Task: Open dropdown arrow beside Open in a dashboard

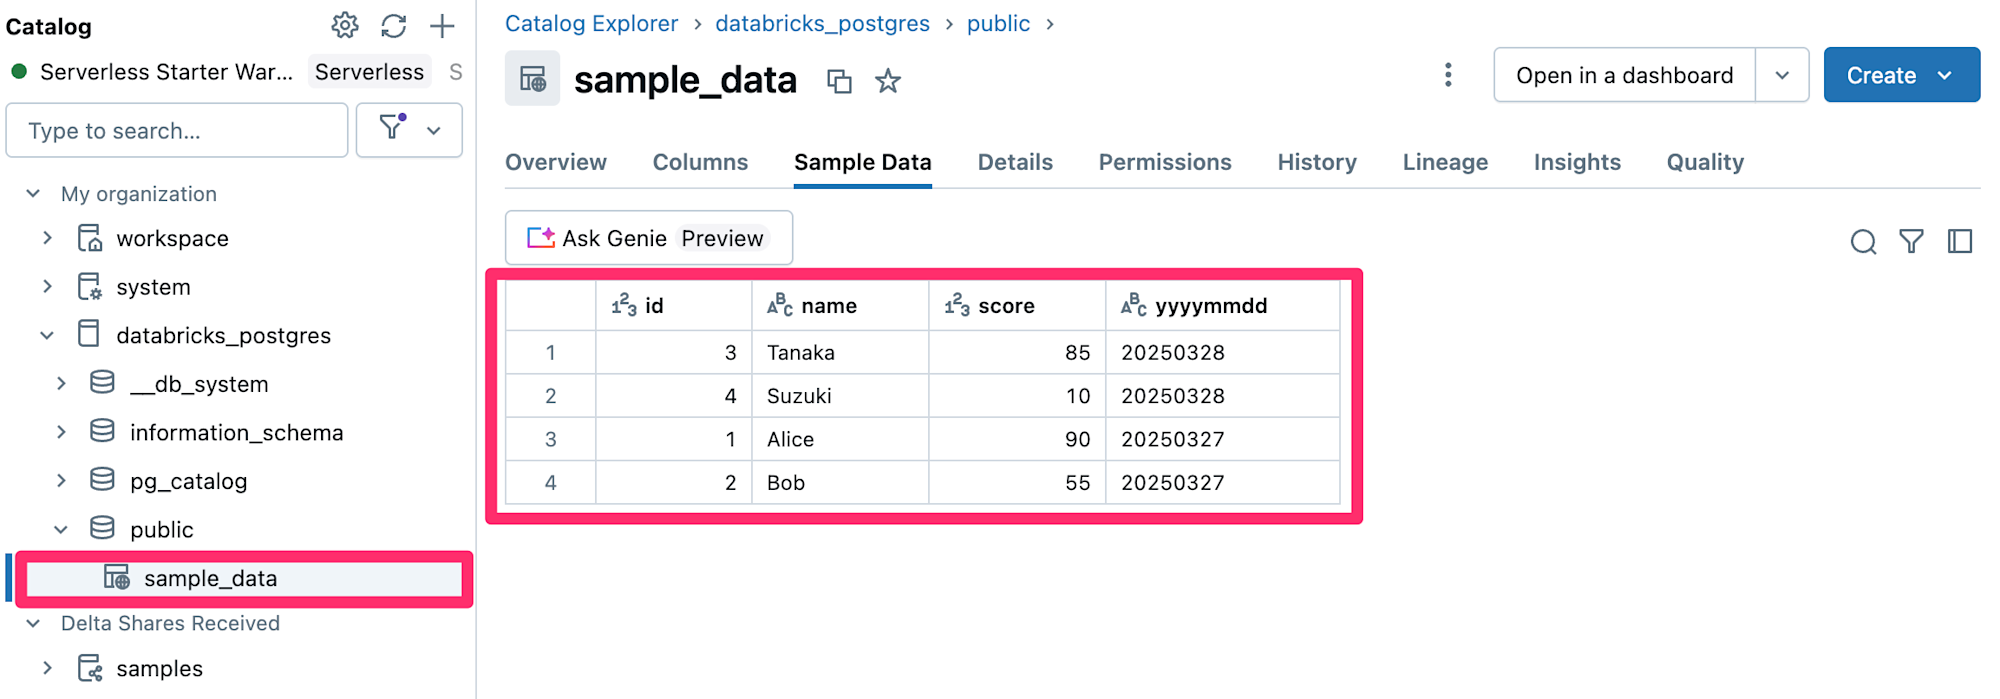Action: 1782,75
